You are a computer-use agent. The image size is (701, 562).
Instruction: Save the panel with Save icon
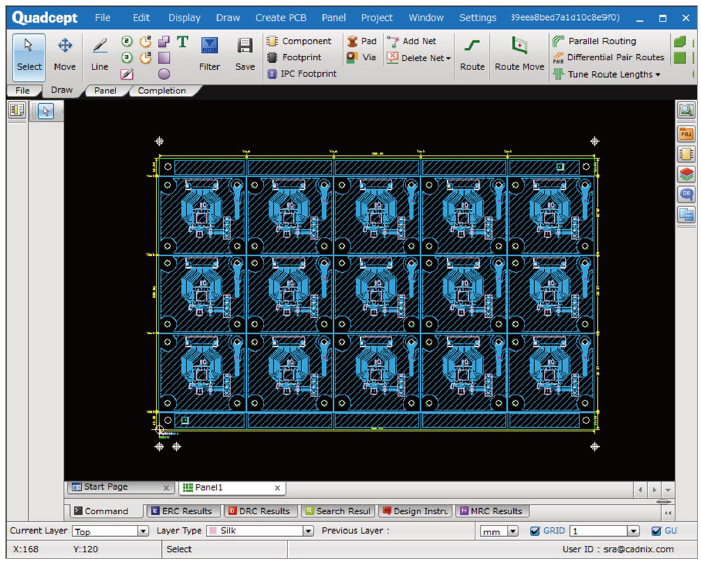click(245, 53)
